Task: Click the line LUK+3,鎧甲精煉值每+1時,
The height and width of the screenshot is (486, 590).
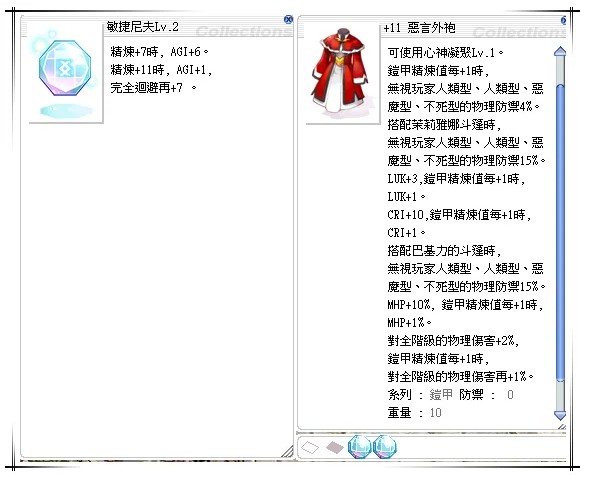Action: (456, 179)
